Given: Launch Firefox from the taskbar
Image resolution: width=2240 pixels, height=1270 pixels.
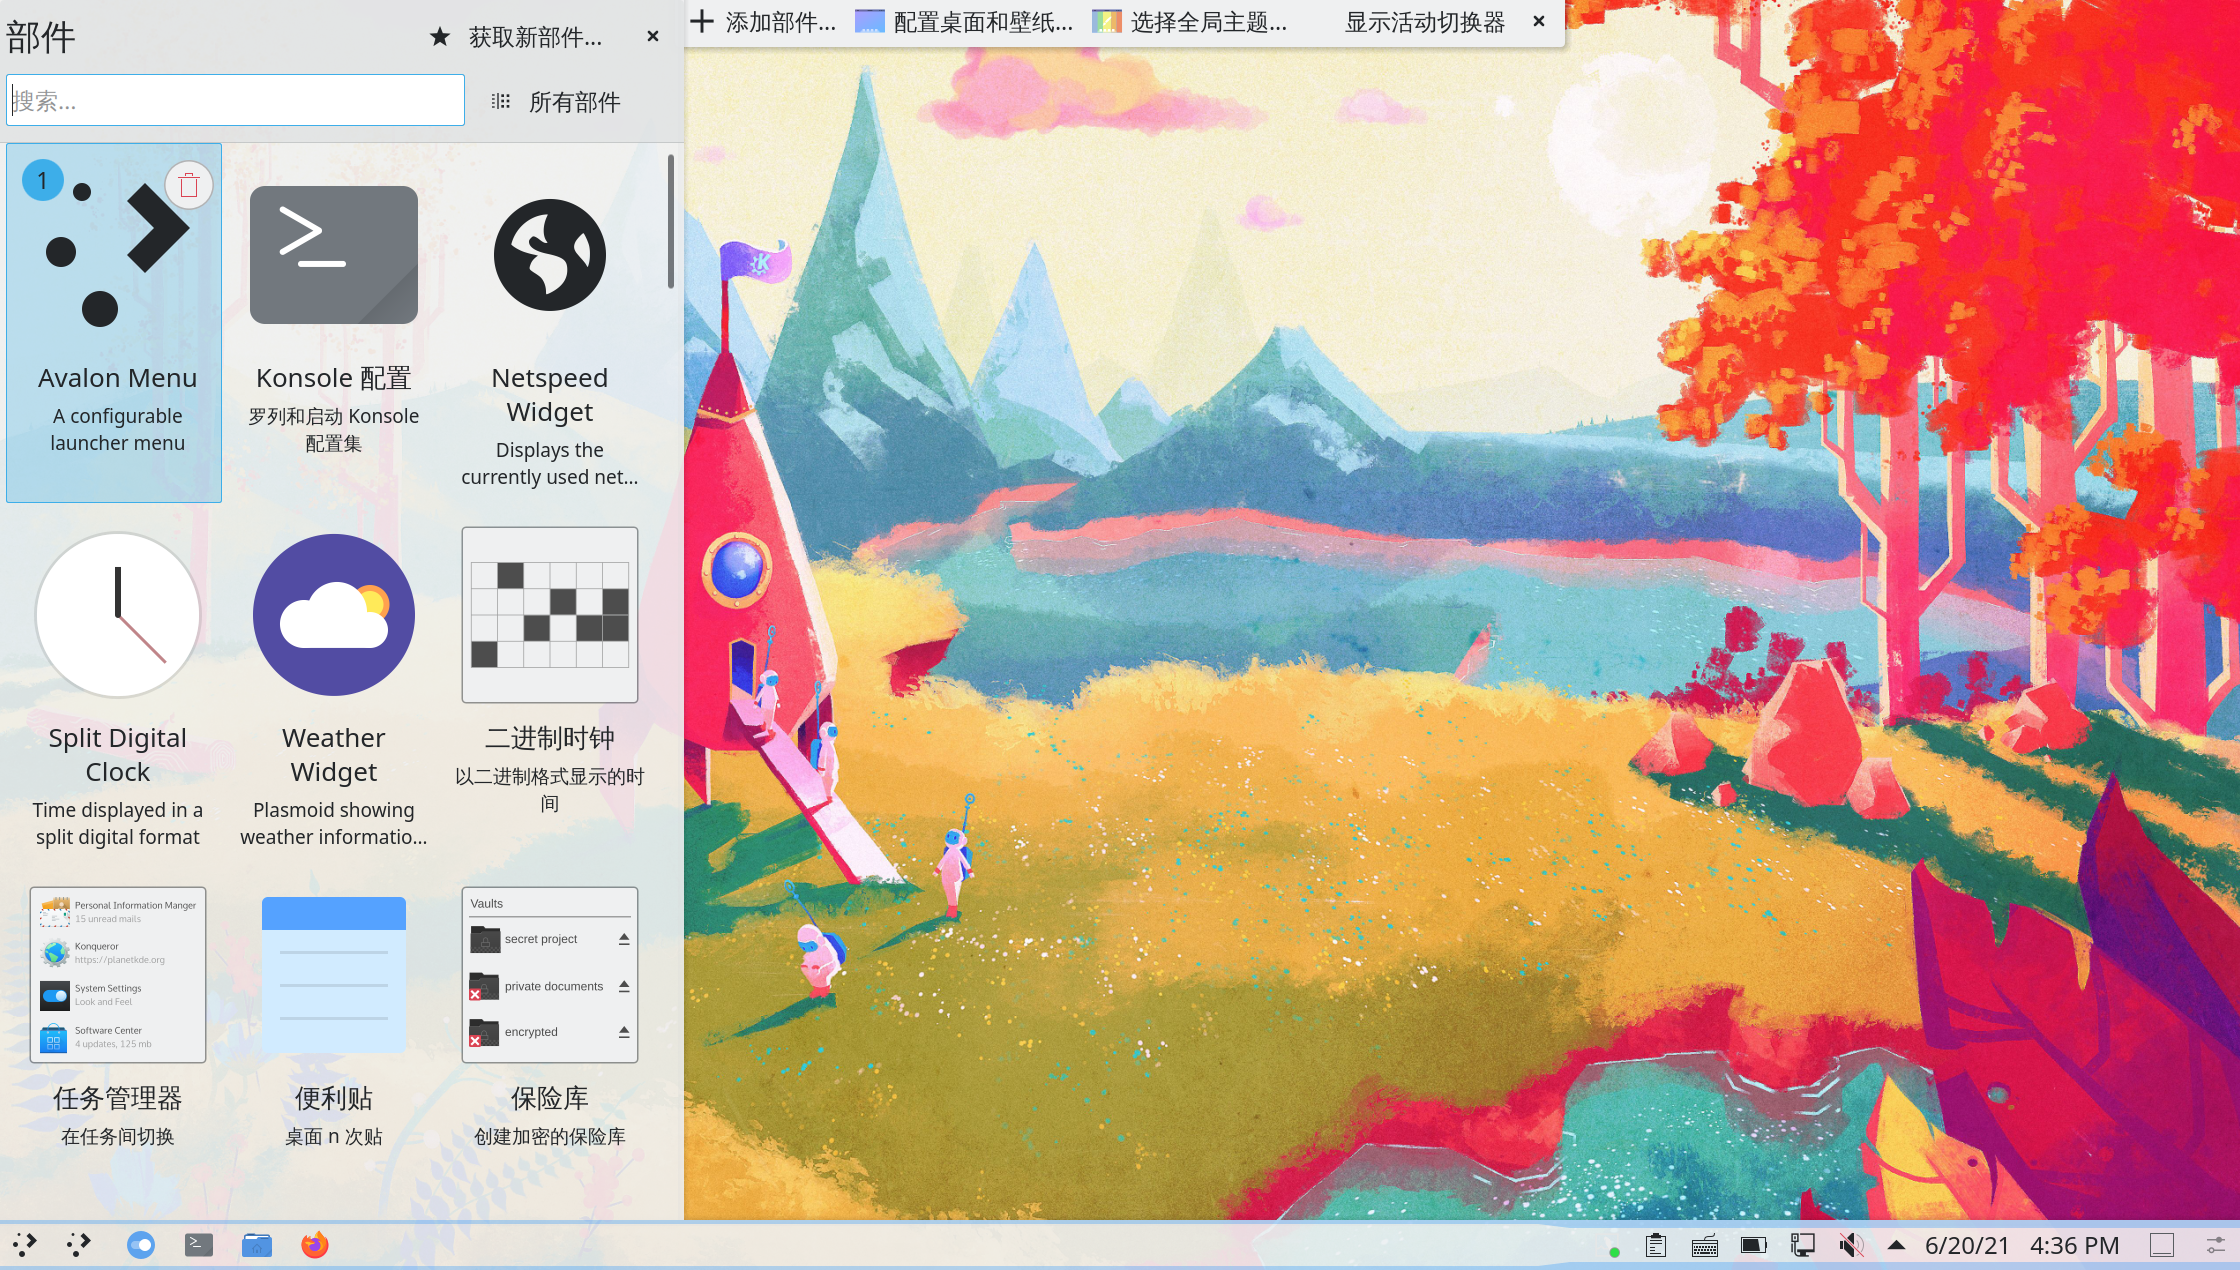Looking at the screenshot, I should pos(314,1245).
